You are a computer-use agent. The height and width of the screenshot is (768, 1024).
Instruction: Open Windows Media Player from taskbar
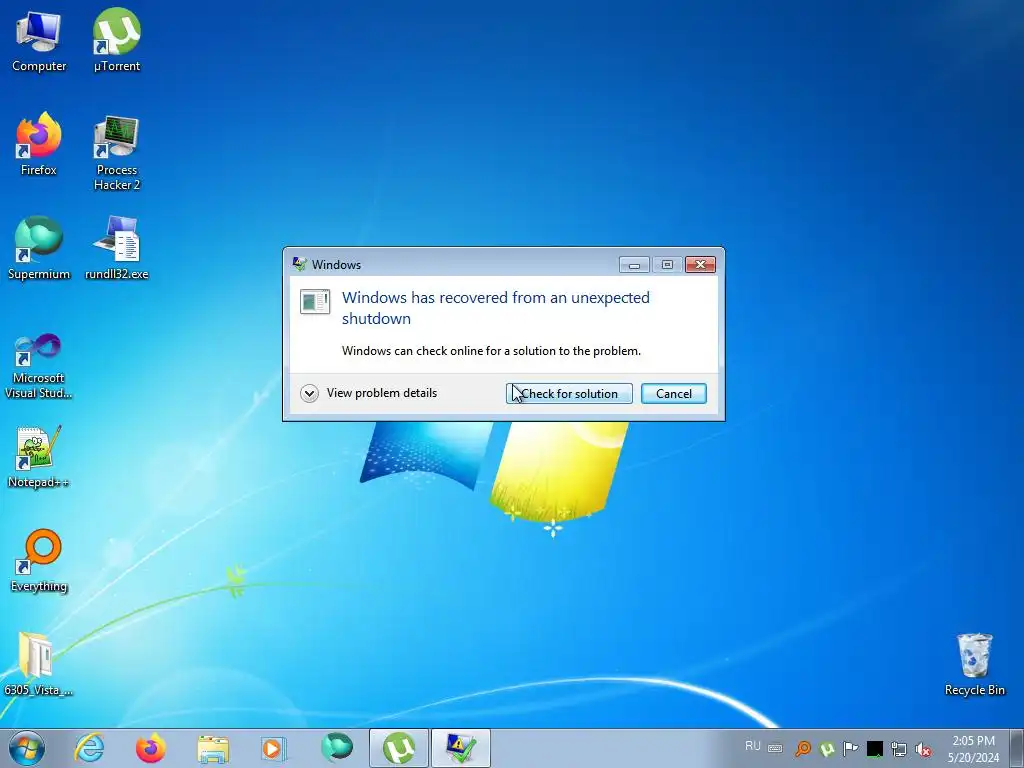[x=274, y=748]
